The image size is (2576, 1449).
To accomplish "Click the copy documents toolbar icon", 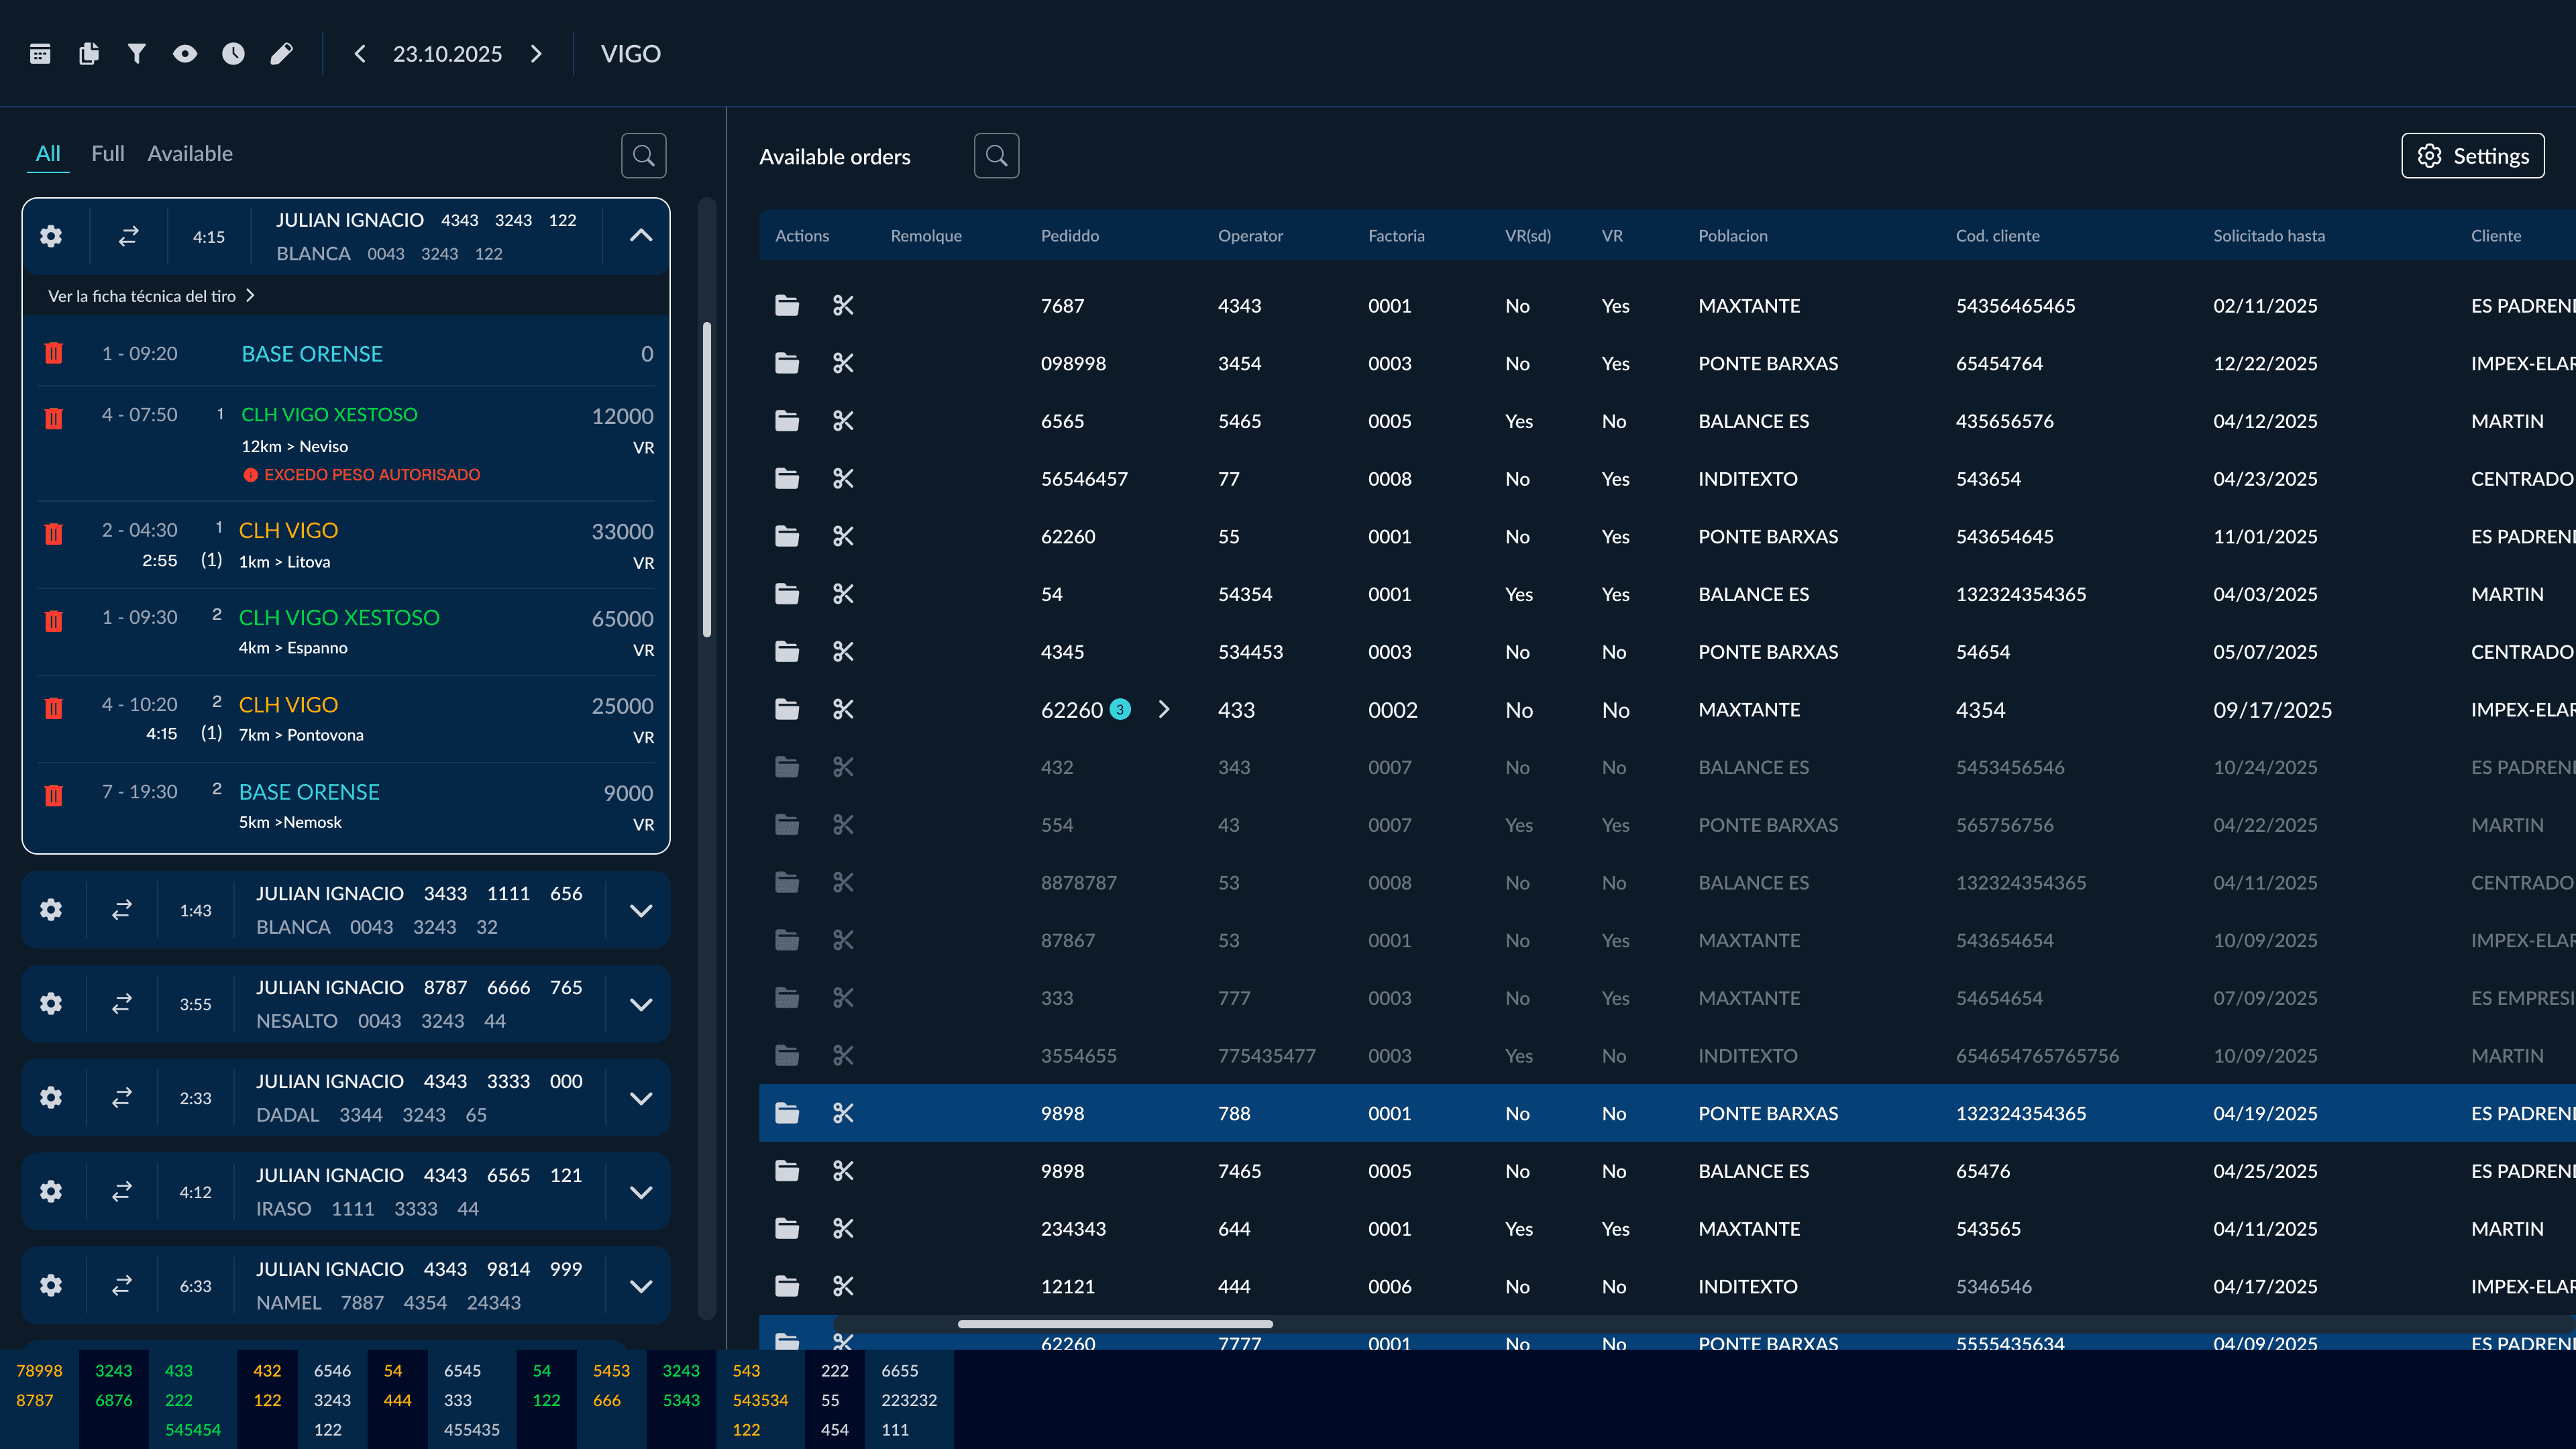I will pos(88,54).
